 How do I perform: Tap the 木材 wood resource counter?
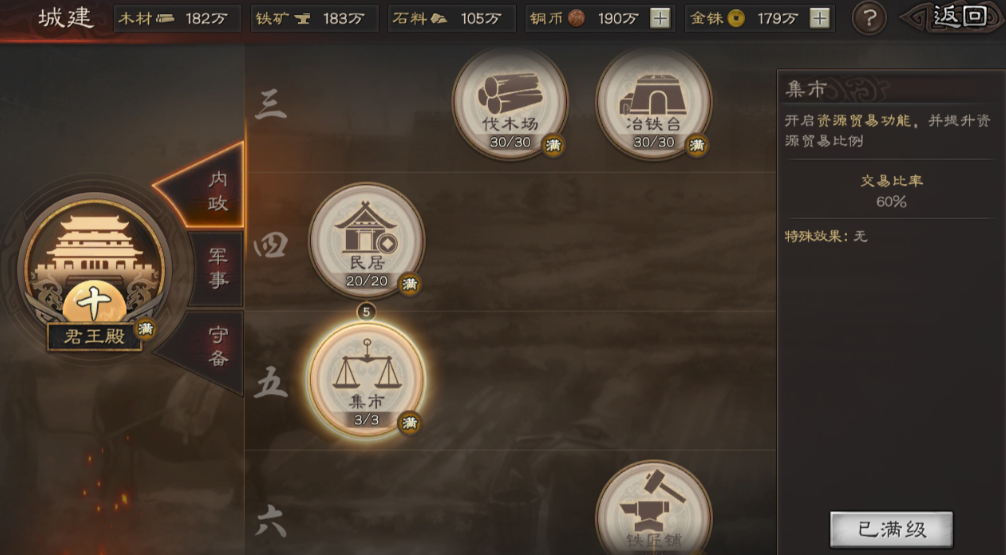[177, 19]
